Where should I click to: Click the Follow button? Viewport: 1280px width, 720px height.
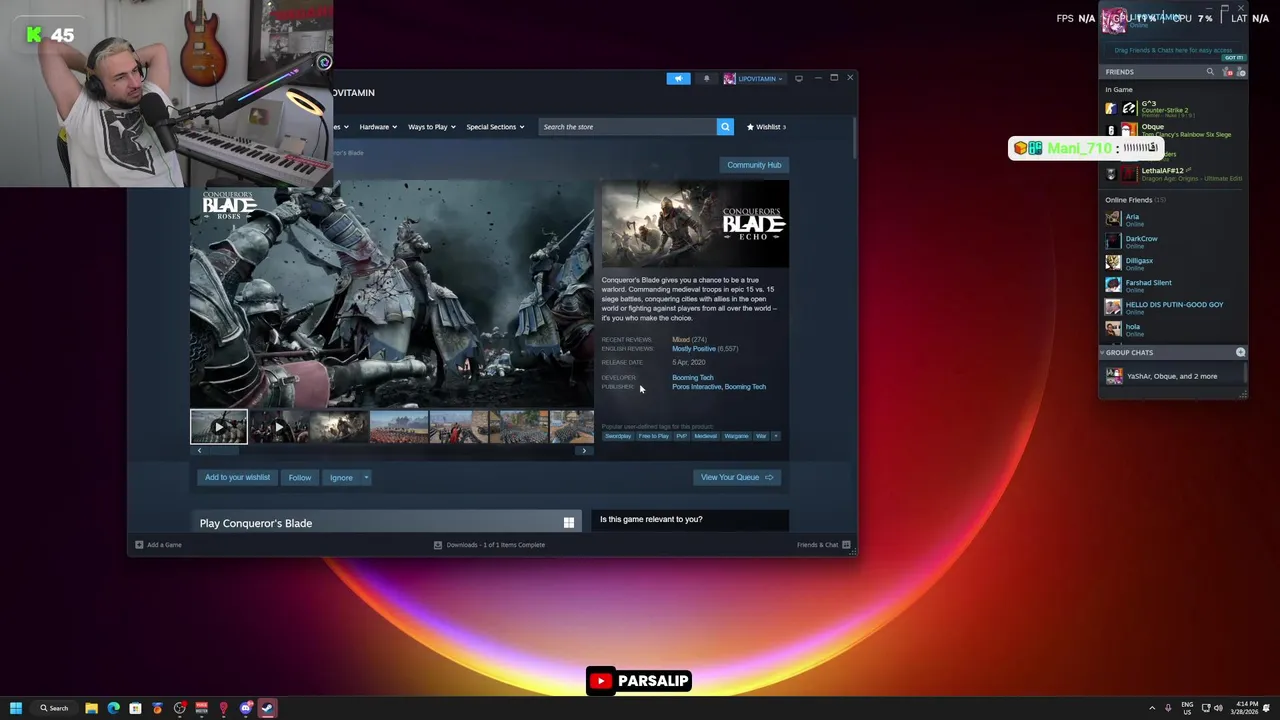300,477
